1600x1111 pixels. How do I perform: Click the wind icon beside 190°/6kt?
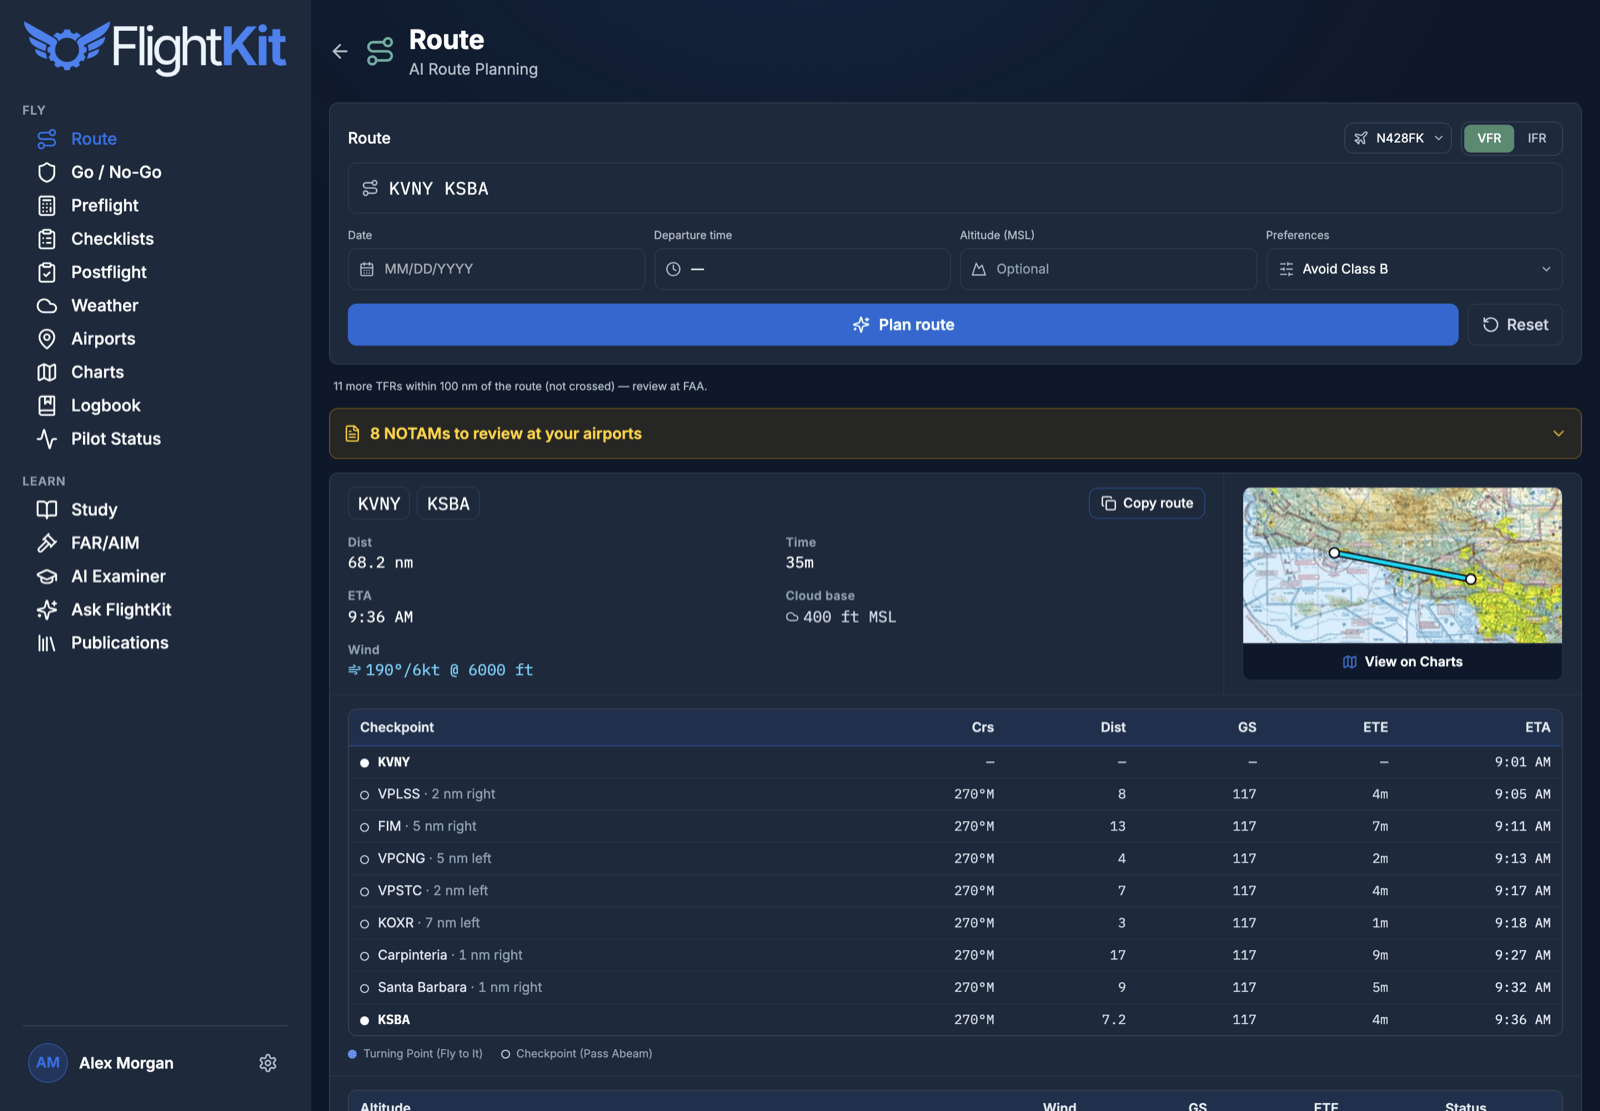click(x=354, y=670)
